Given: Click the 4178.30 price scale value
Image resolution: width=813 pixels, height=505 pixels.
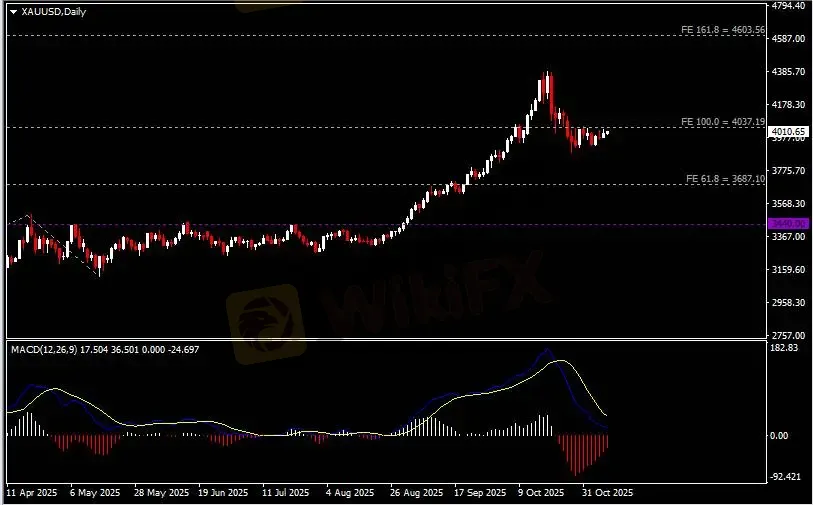Looking at the screenshot, I should [789, 105].
